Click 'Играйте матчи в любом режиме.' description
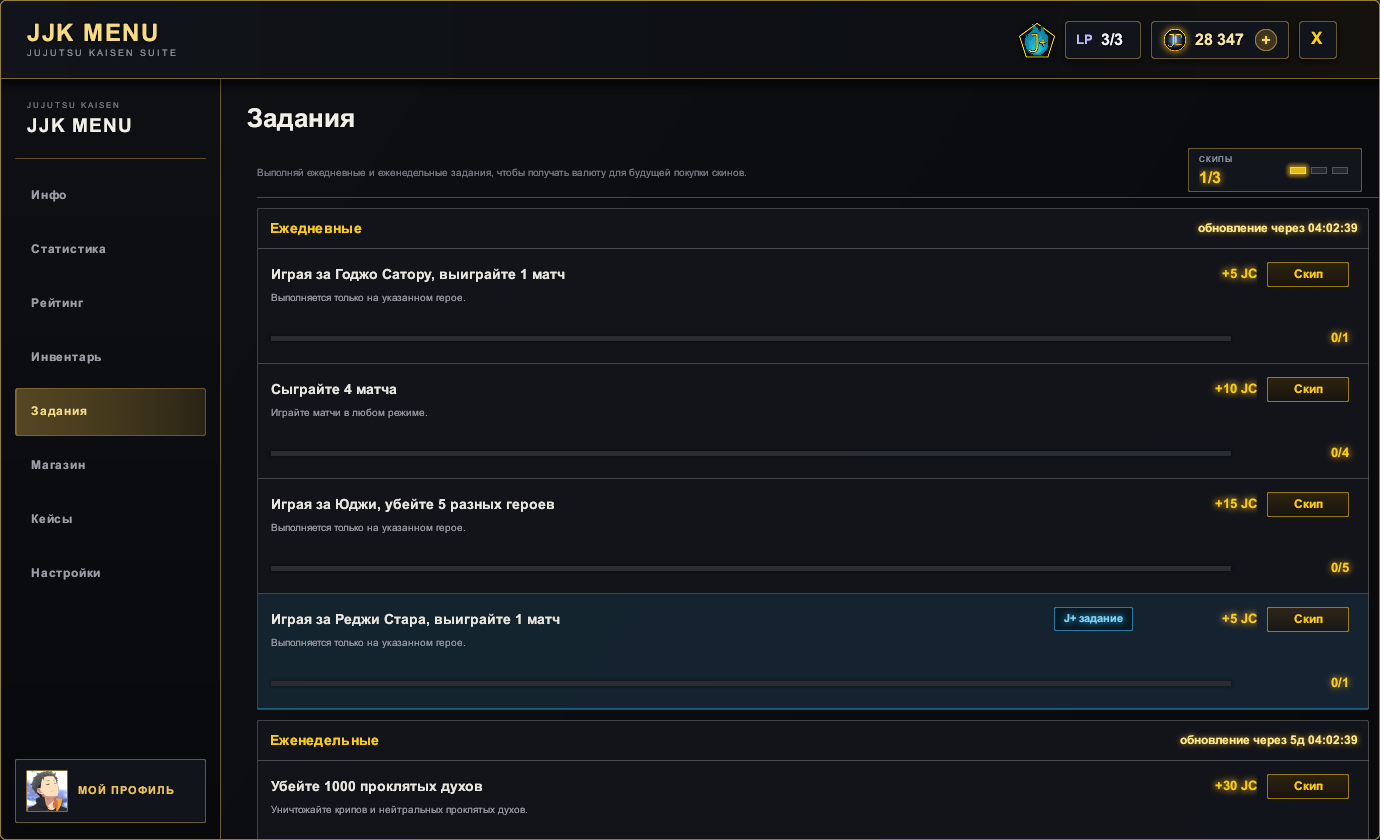 point(349,413)
